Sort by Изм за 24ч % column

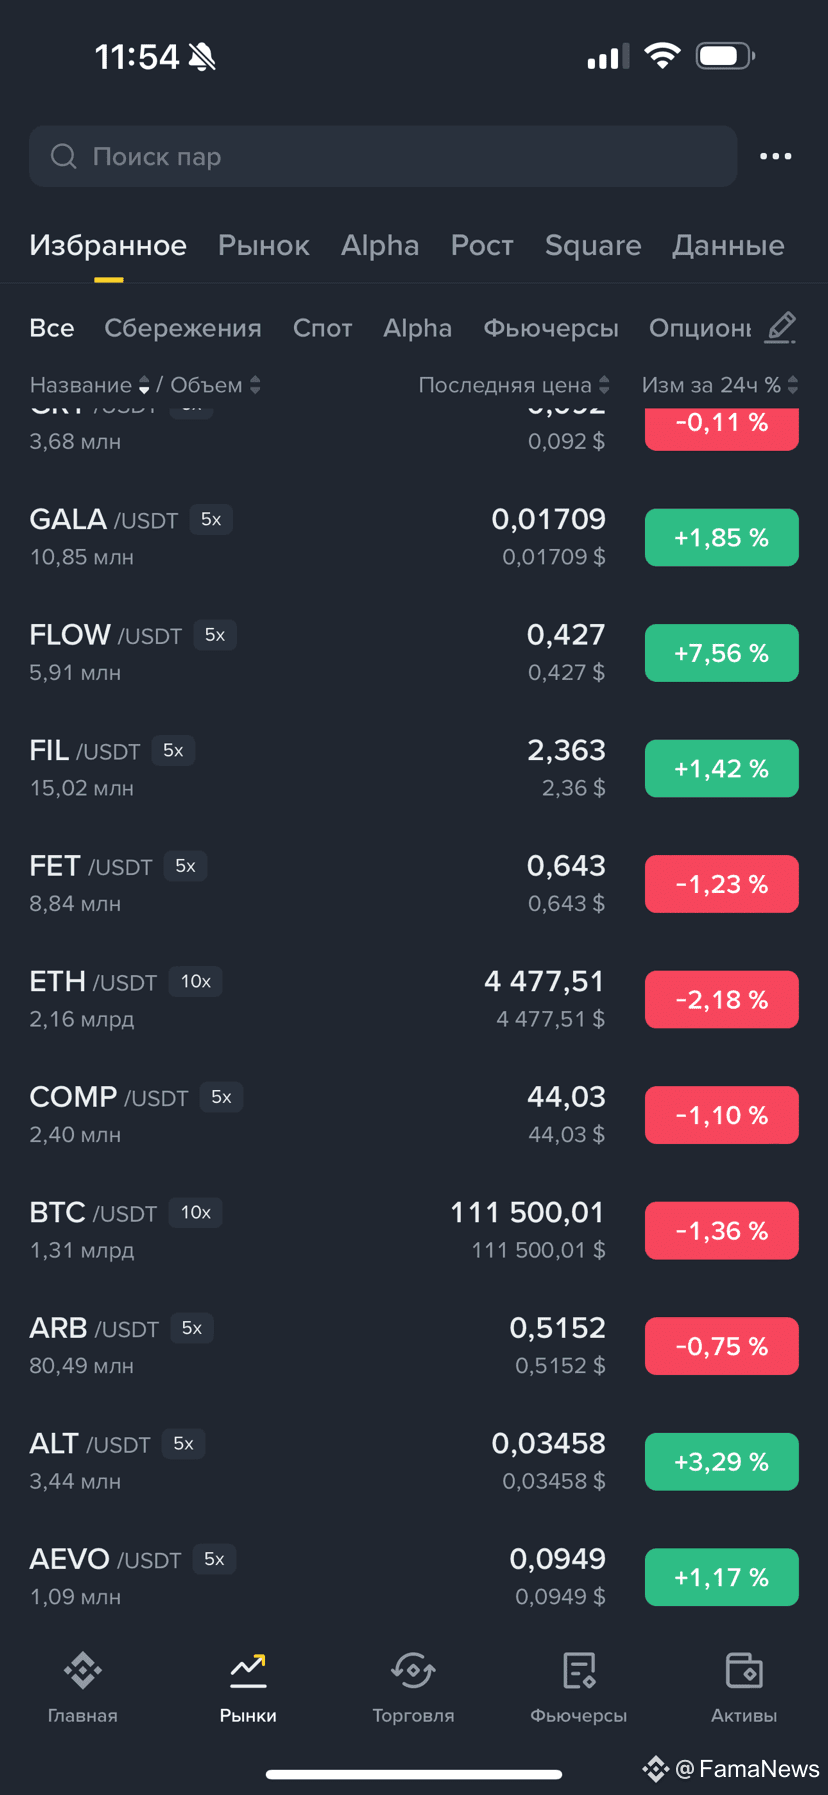(720, 385)
